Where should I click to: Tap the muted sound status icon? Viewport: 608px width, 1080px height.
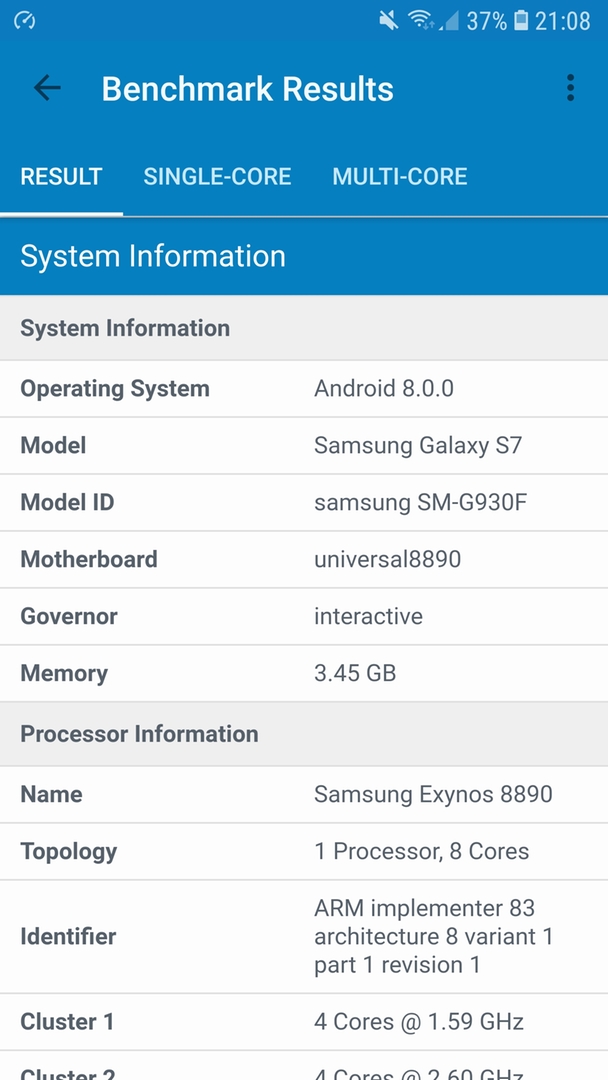[x=388, y=21]
